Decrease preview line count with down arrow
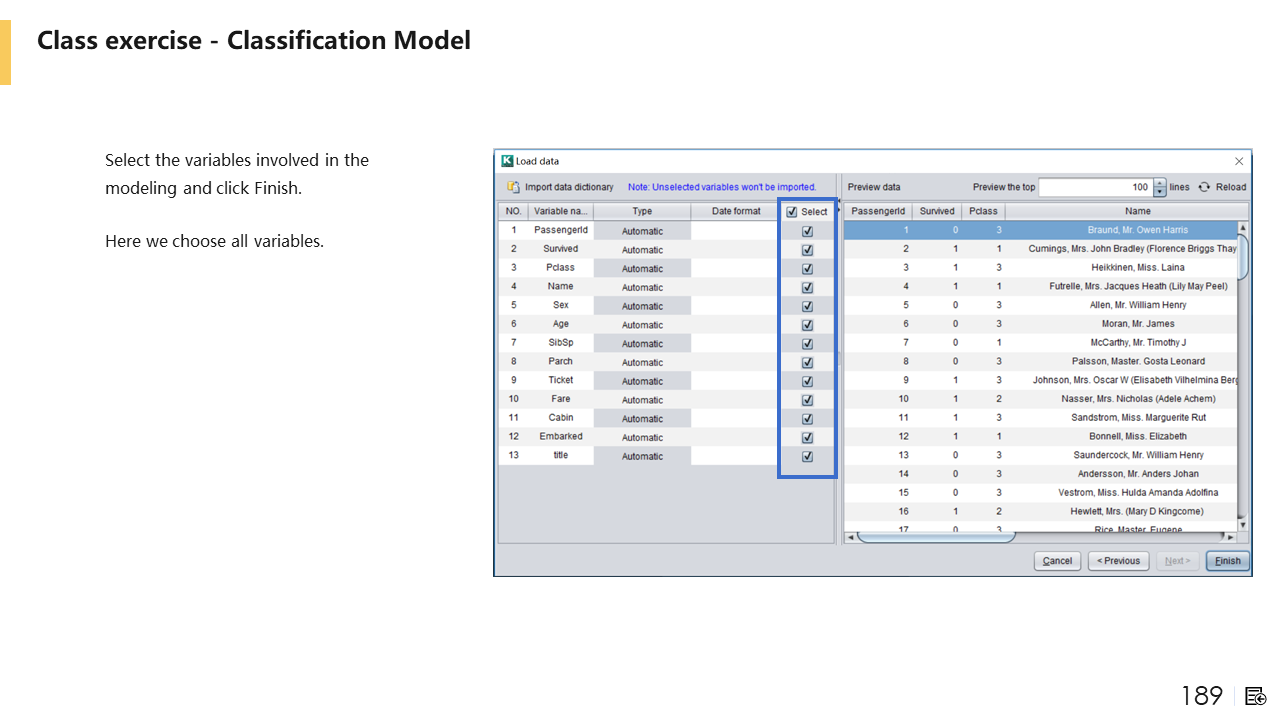The width and height of the screenshot is (1280, 720). [1160, 192]
